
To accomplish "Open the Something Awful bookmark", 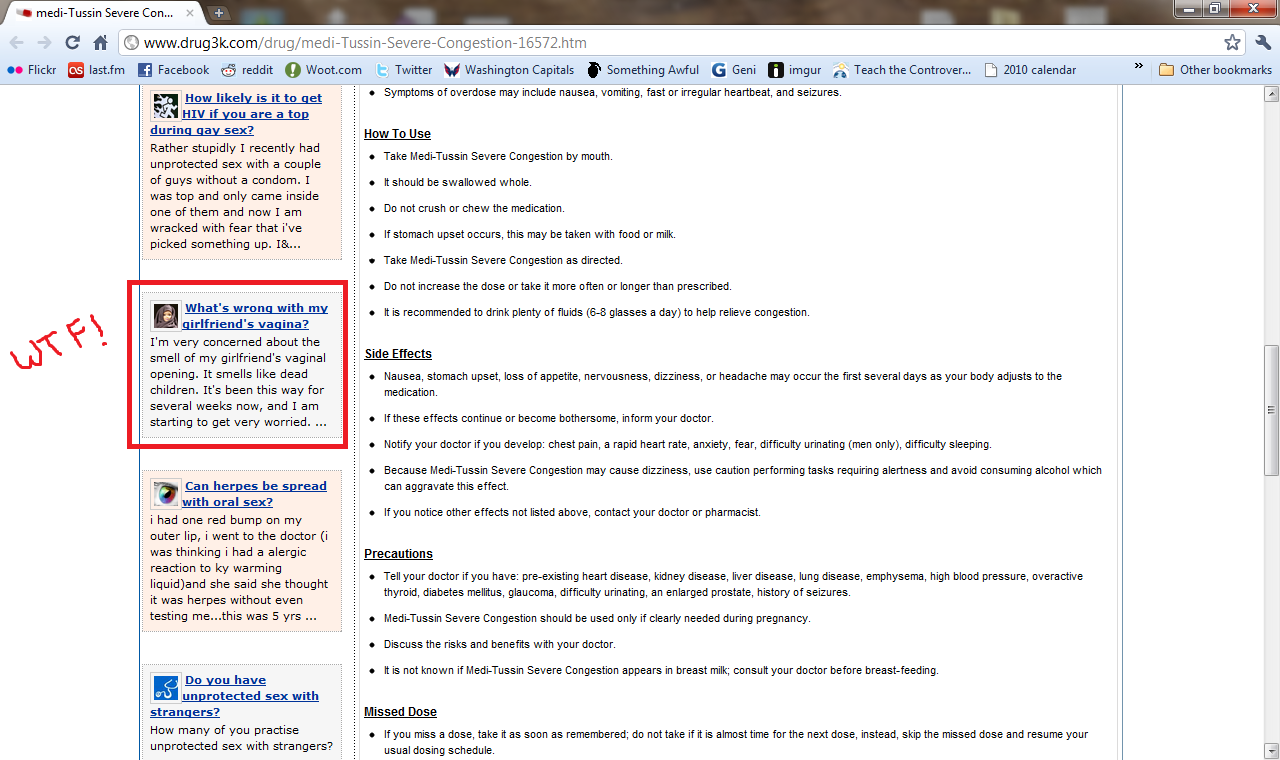I will 643,70.
